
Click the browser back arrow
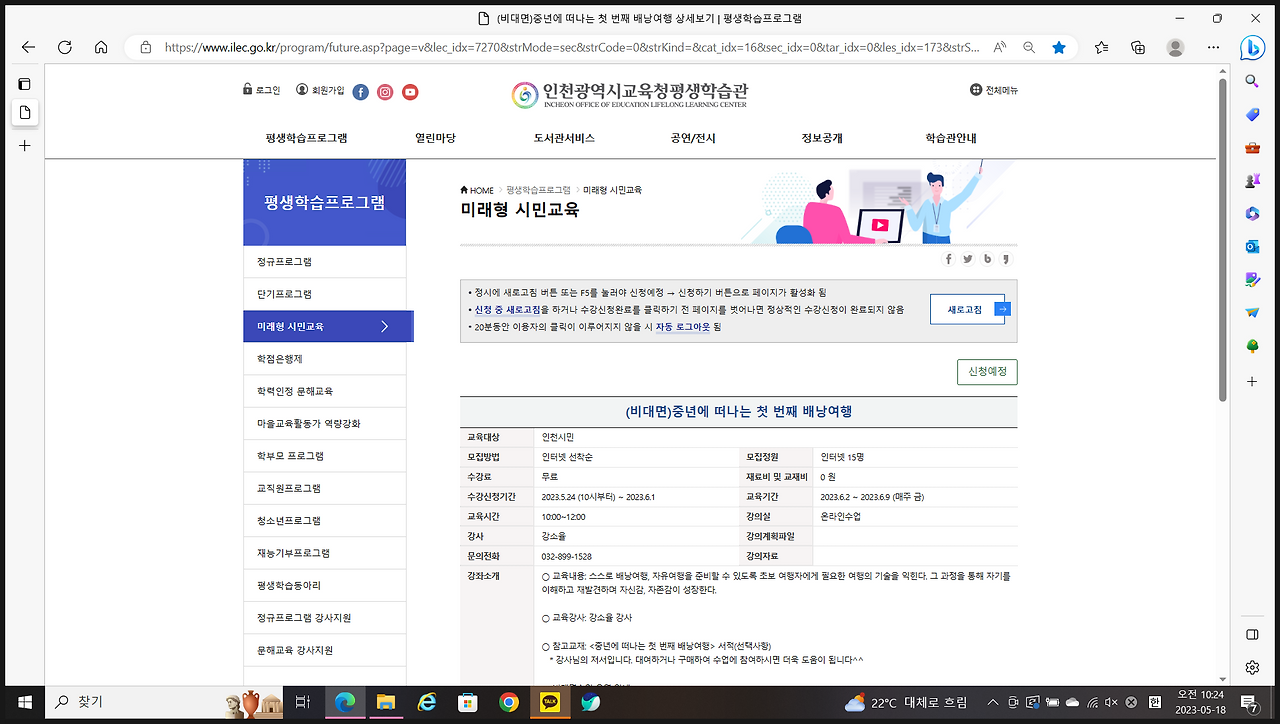[x=28, y=47]
